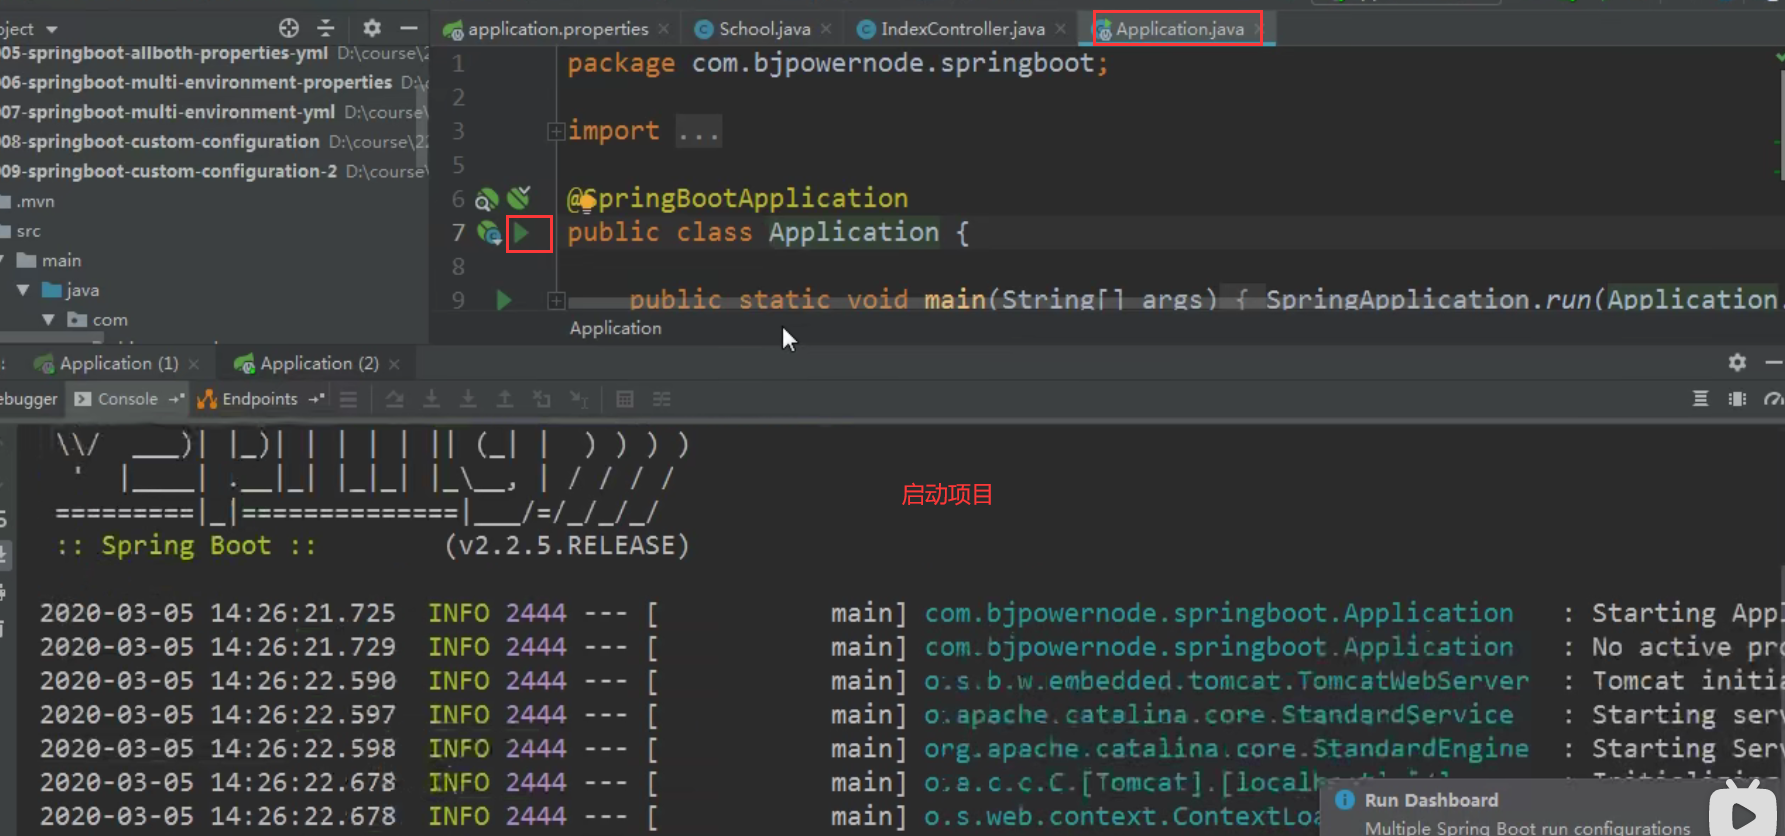This screenshot has height=836, width=1785.
Task: Collapse the com package in project tree
Action: coord(48,320)
